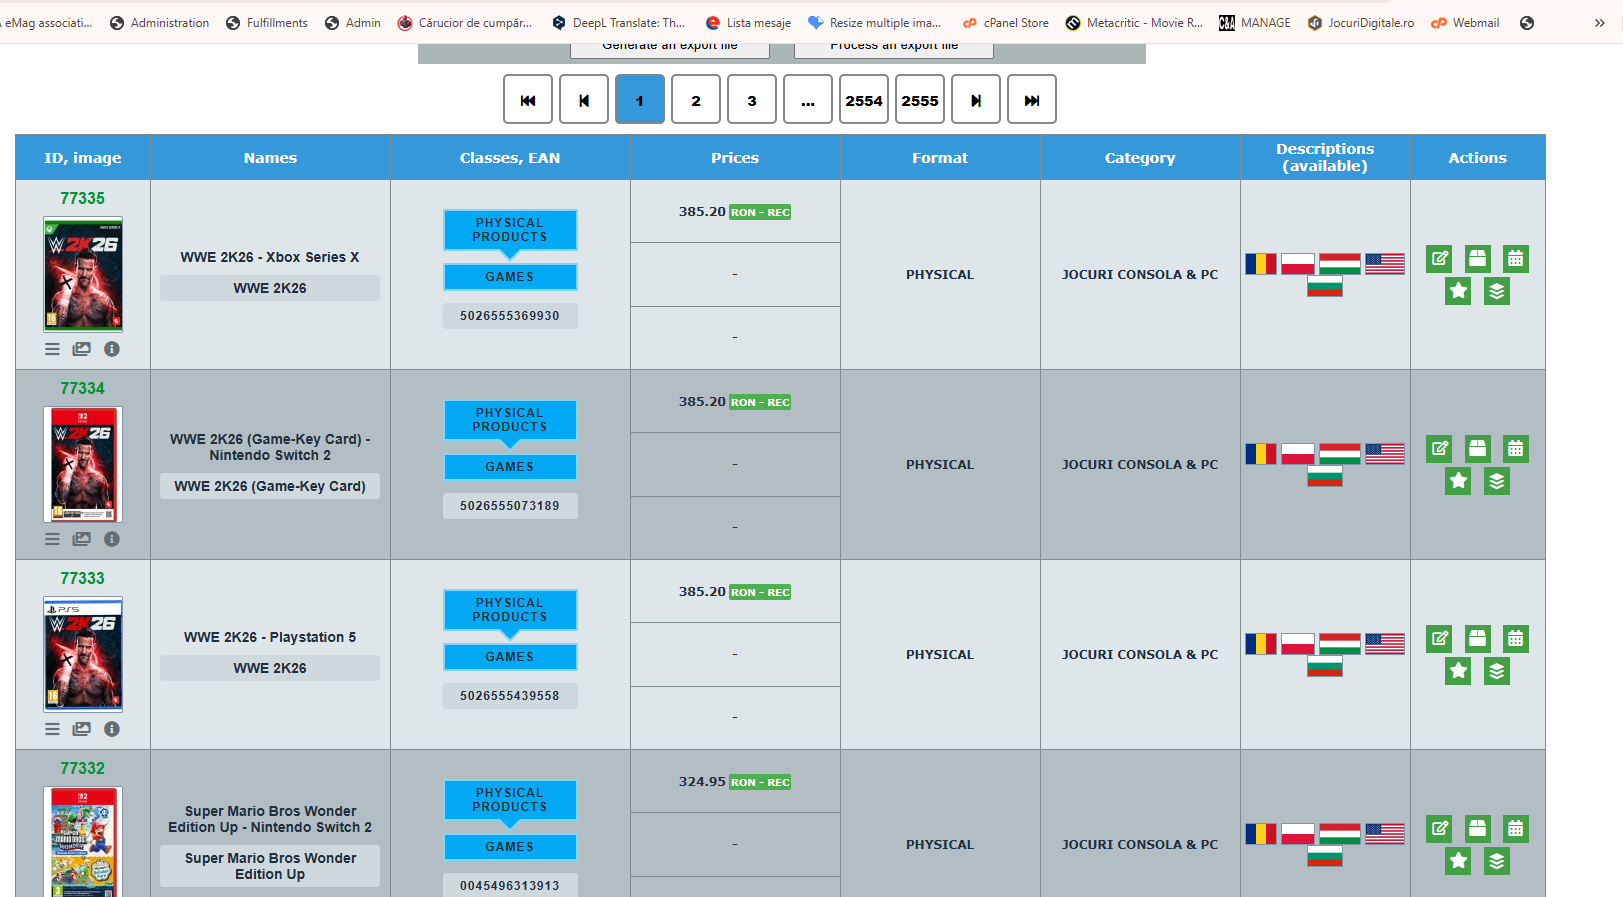Screen dimensions: 1623x897
Task: Click the calendar icon for WWE 2K26 Playstation 5
Action: point(1515,639)
